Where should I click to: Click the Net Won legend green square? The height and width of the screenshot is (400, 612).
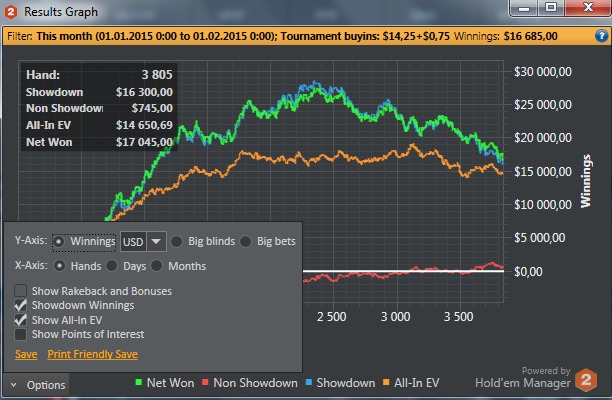click(x=138, y=382)
